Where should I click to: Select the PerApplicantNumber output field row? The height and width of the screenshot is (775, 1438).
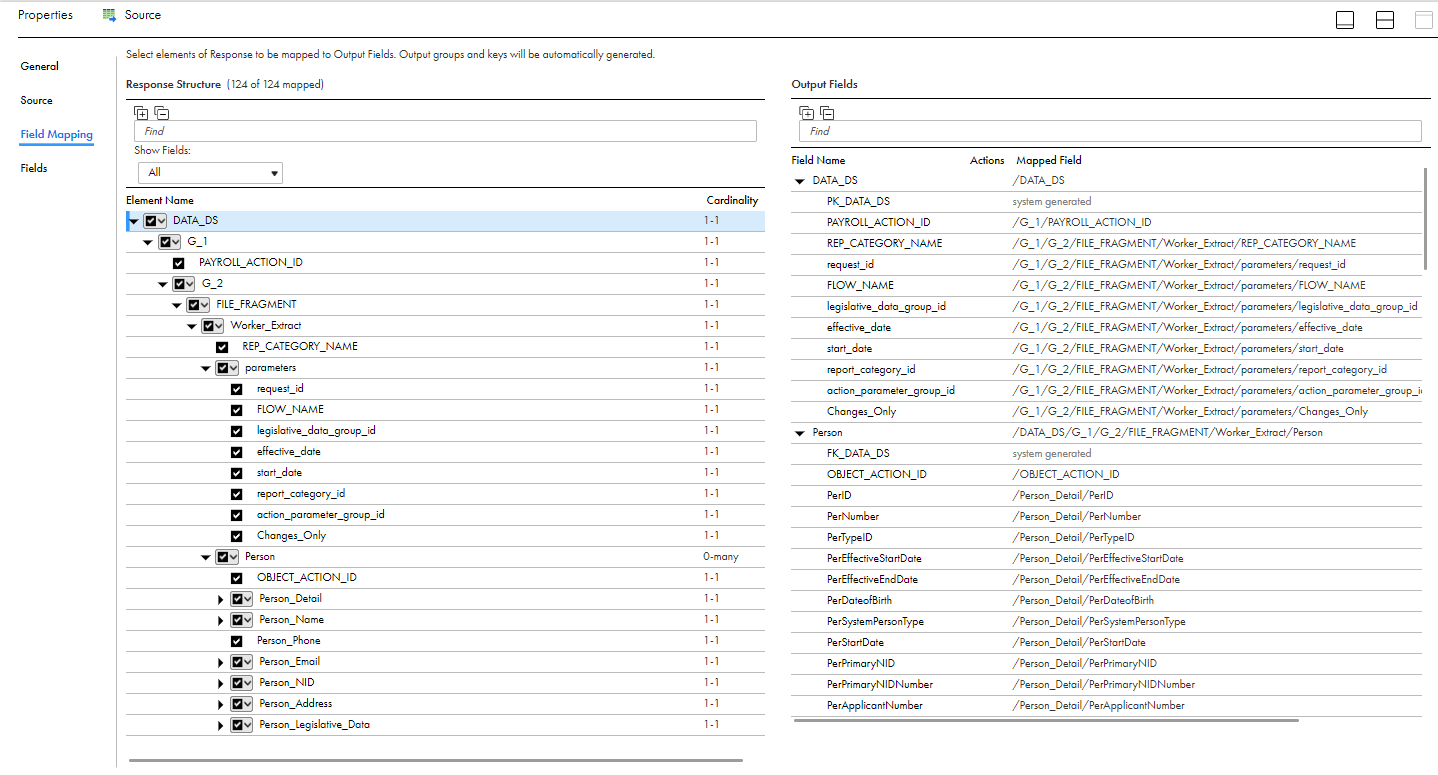pyautogui.click(x=1106, y=705)
